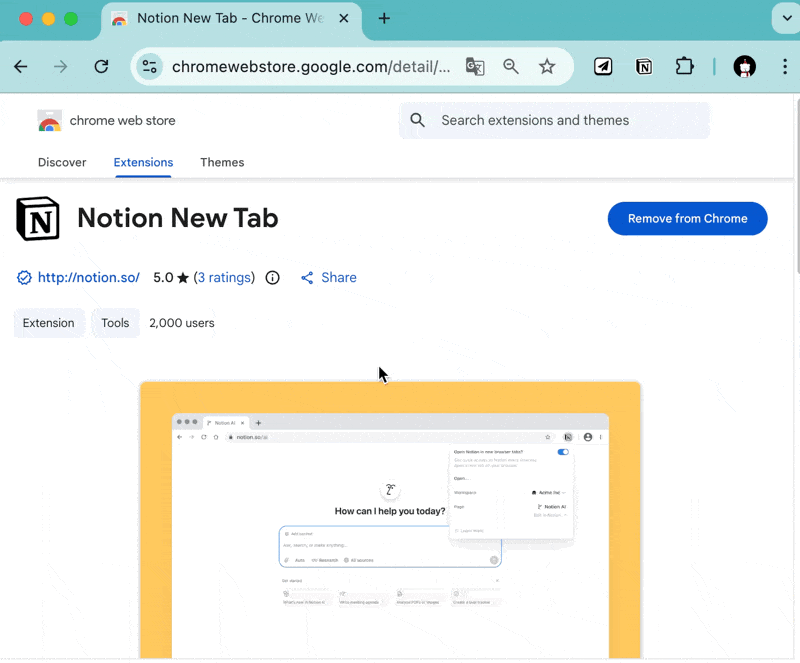Open the site information icon in address bar
The width and height of the screenshot is (800, 663).
pyautogui.click(x=150, y=67)
